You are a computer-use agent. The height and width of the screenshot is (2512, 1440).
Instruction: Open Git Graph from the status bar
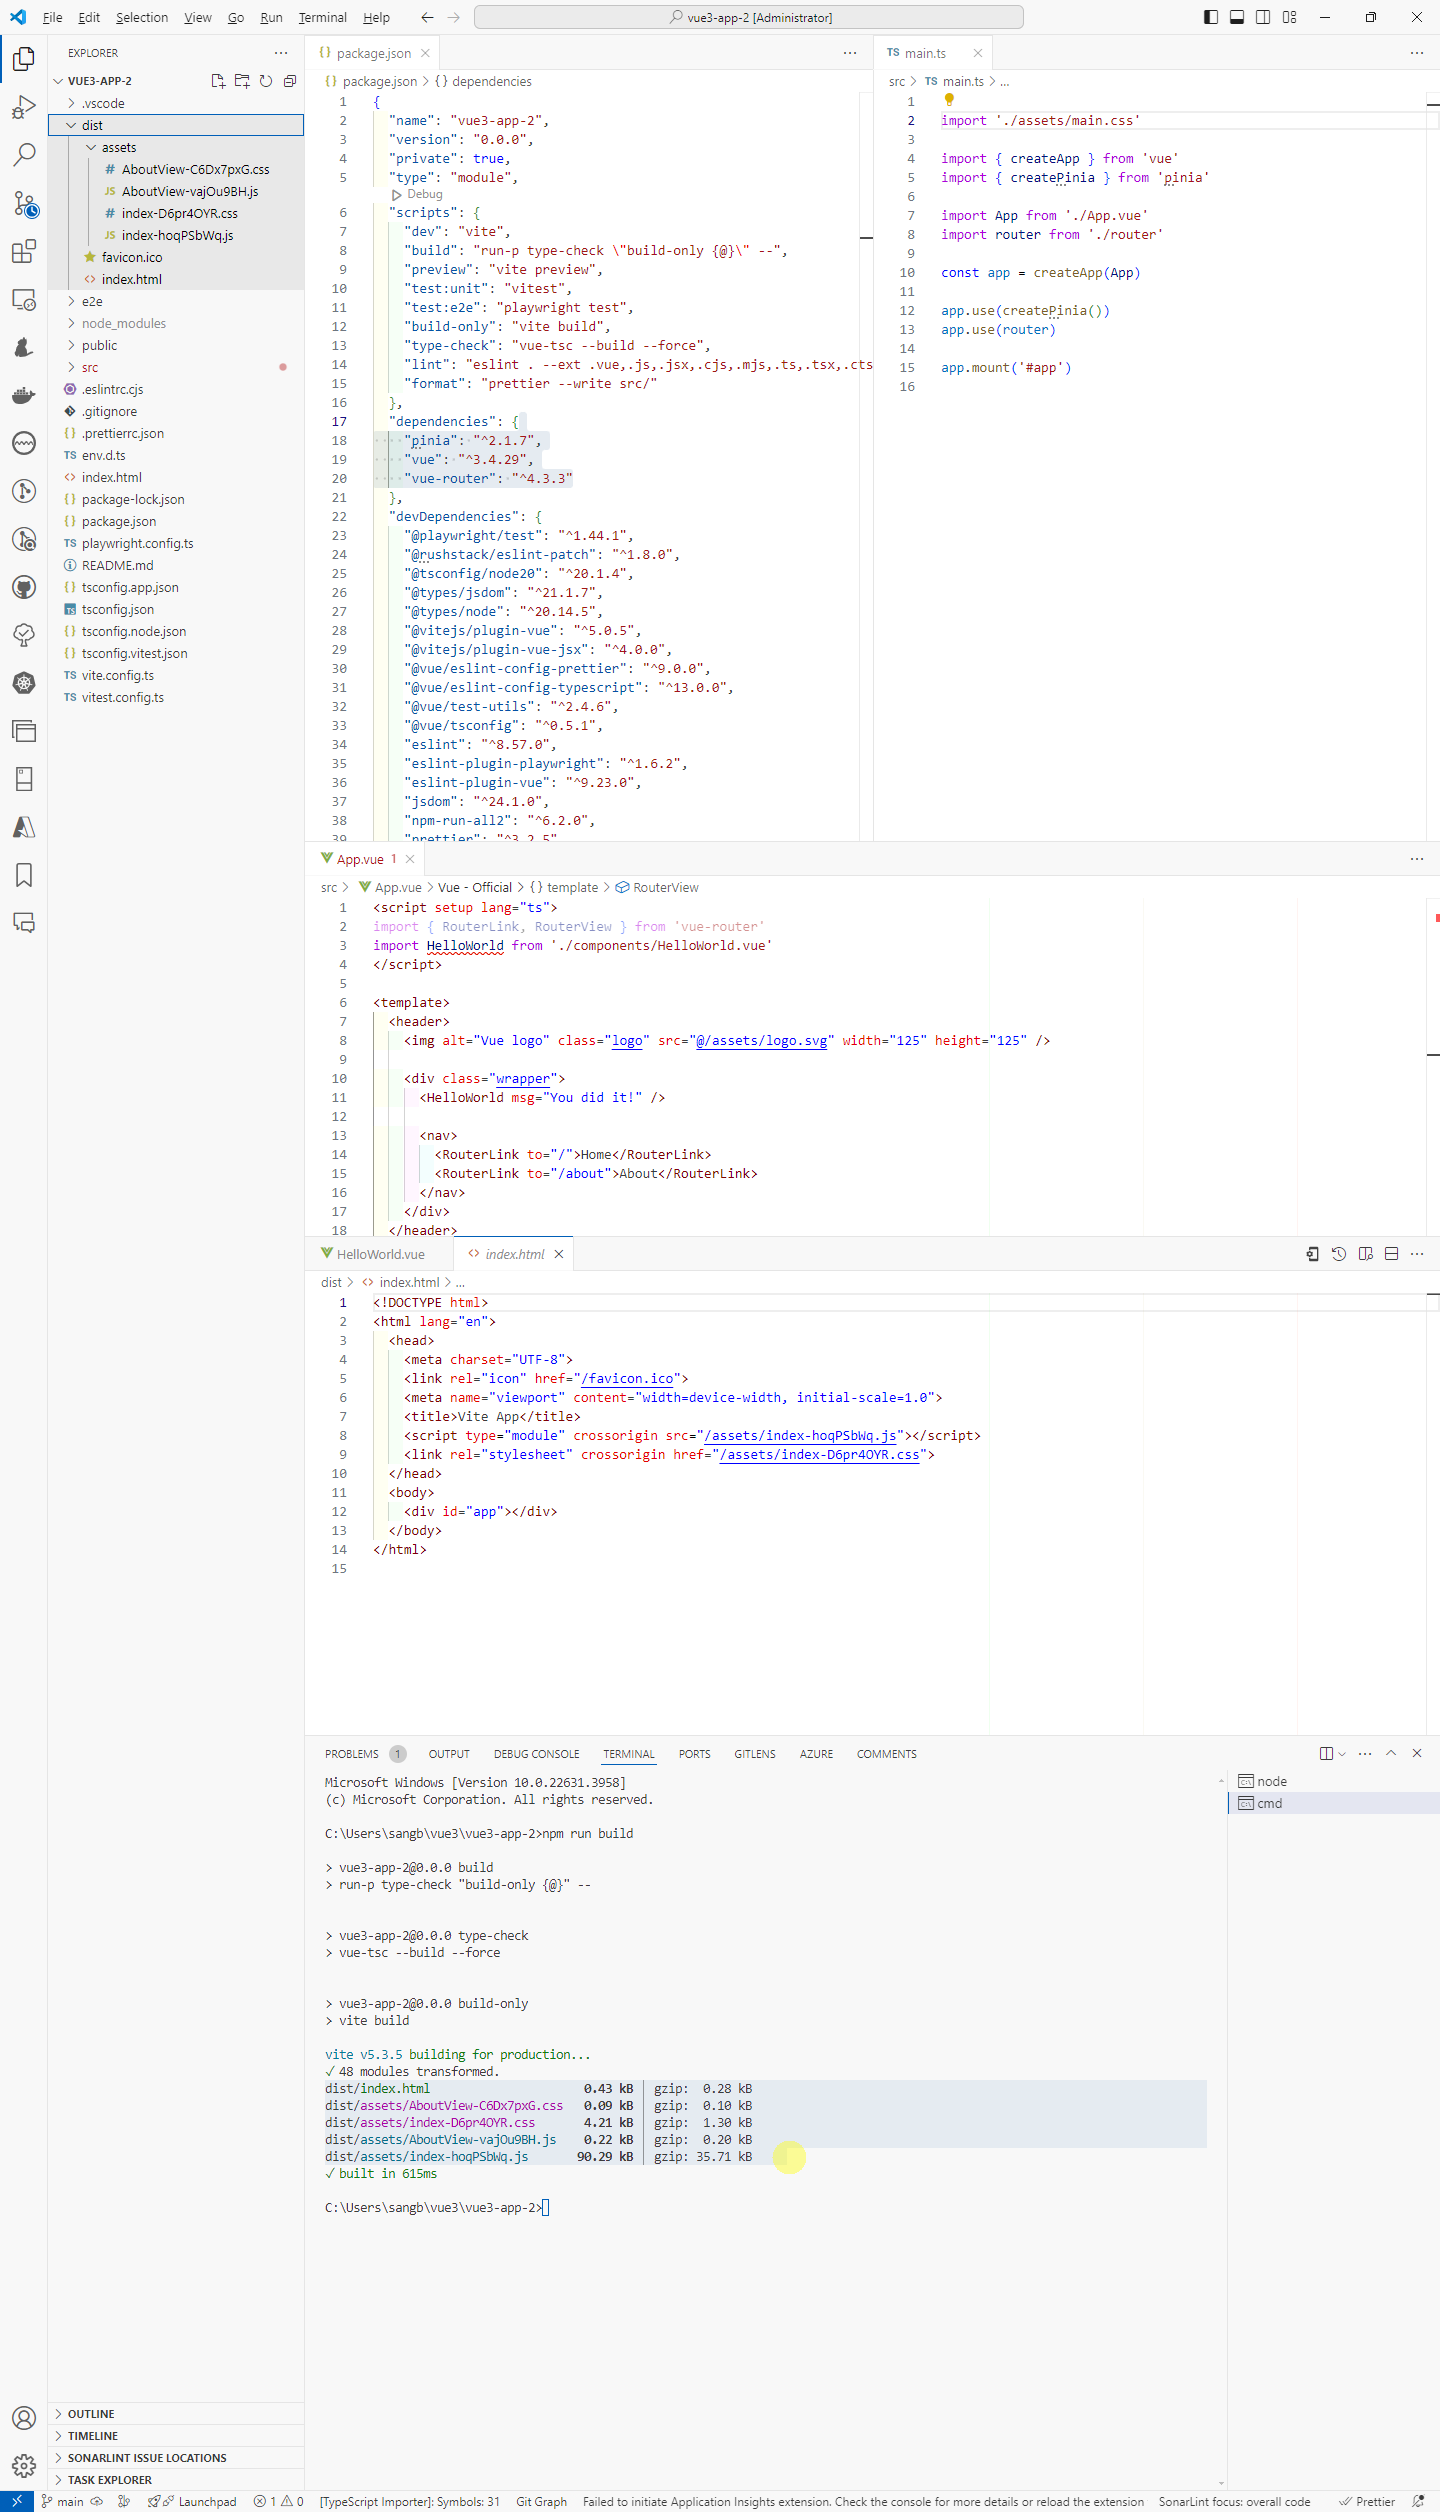pos(541,2502)
